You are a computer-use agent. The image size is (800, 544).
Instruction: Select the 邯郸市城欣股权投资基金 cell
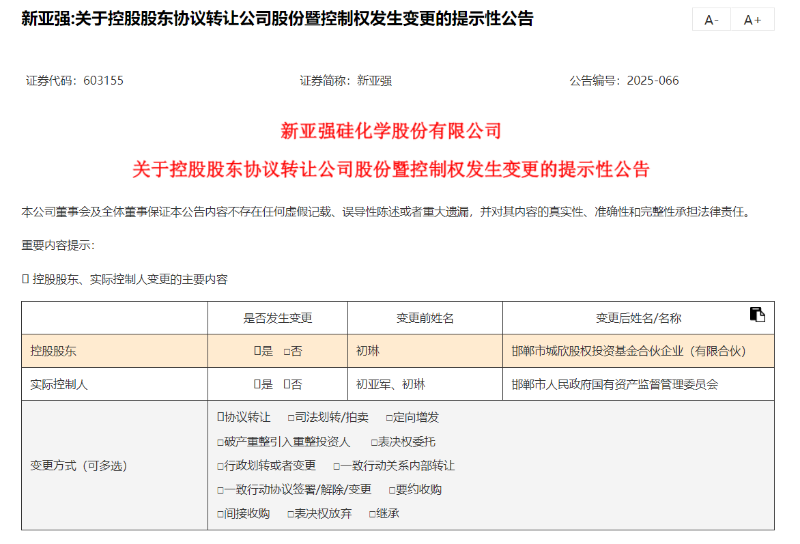click(x=638, y=351)
